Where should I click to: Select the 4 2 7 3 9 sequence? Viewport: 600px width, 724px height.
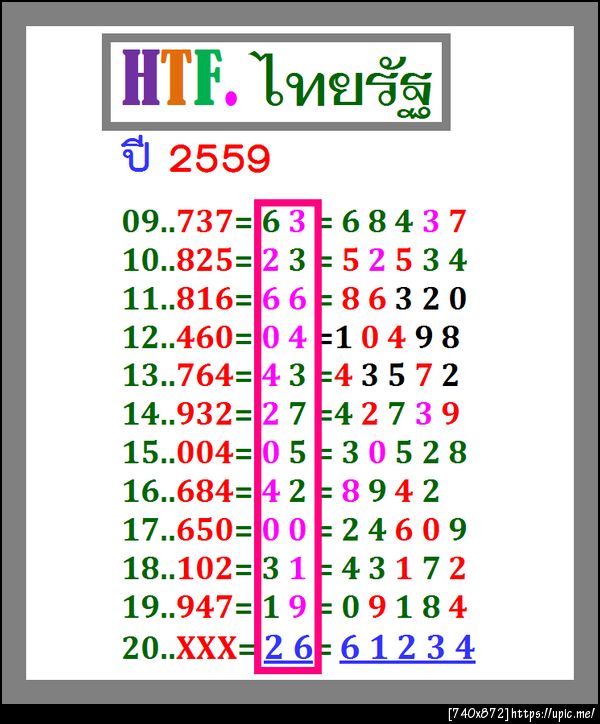tap(397, 413)
